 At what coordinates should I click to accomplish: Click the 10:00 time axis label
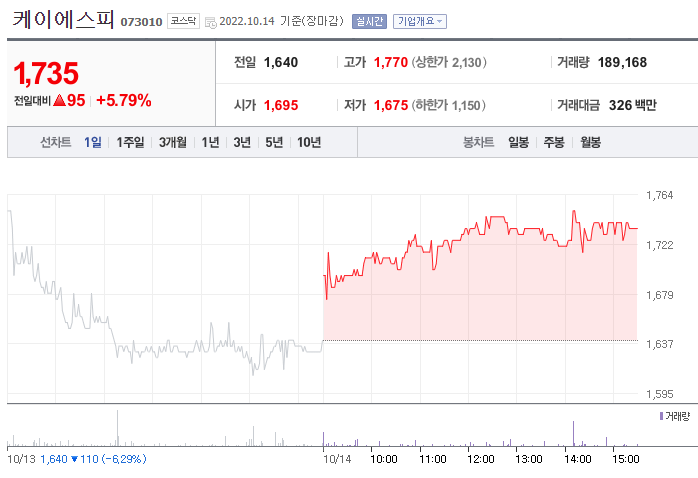(384, 459)
